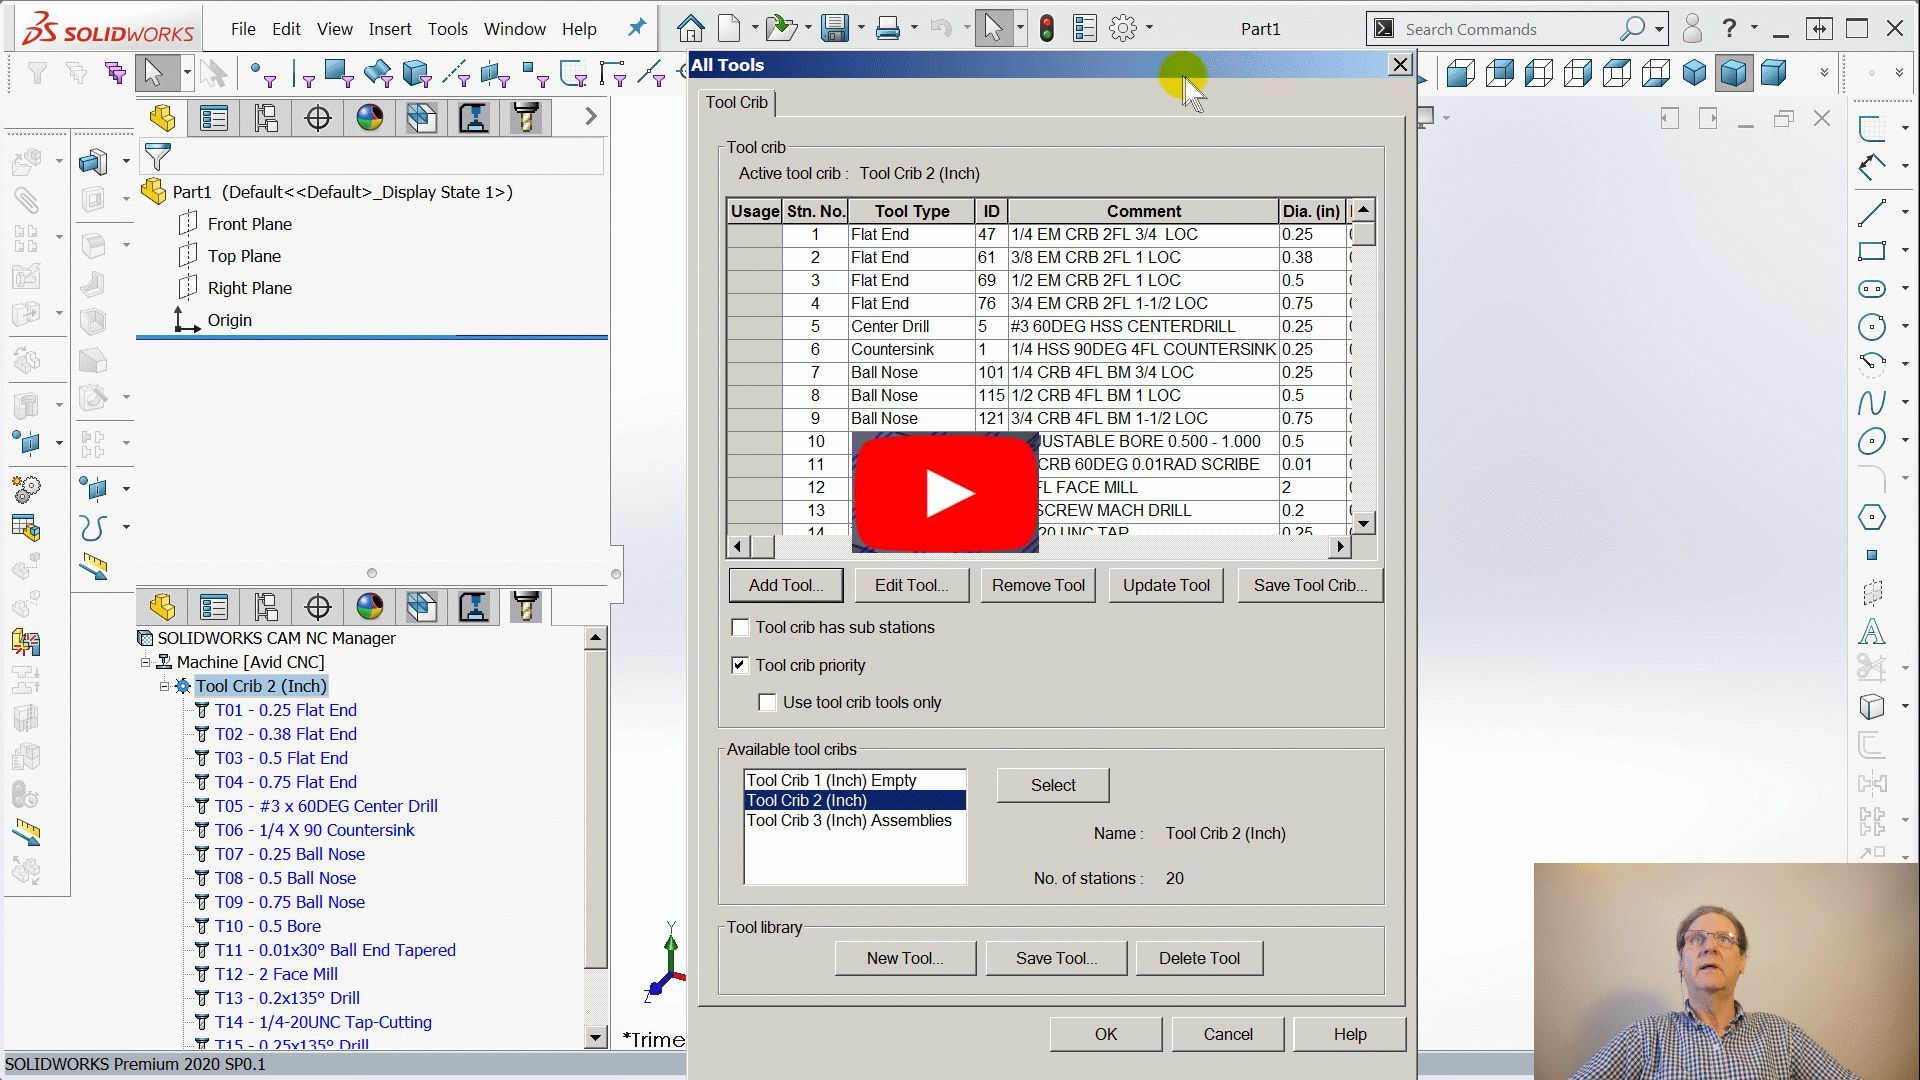Open the Edit menu in menu bar
1920x1080 pixels.
coord(285,29)
